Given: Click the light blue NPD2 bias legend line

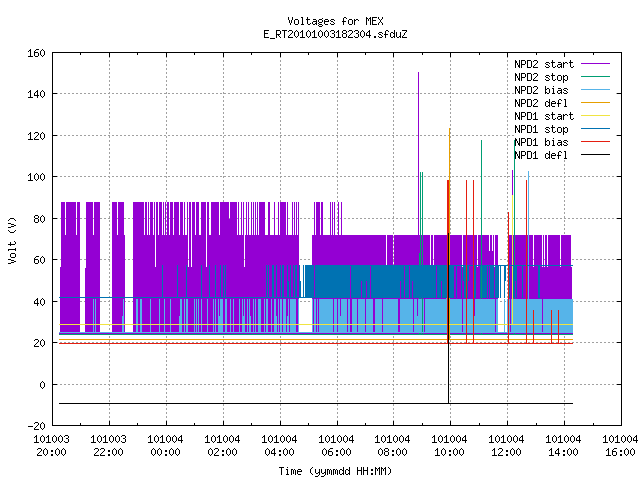Looking at the screenshot, I should click(595, 90).
